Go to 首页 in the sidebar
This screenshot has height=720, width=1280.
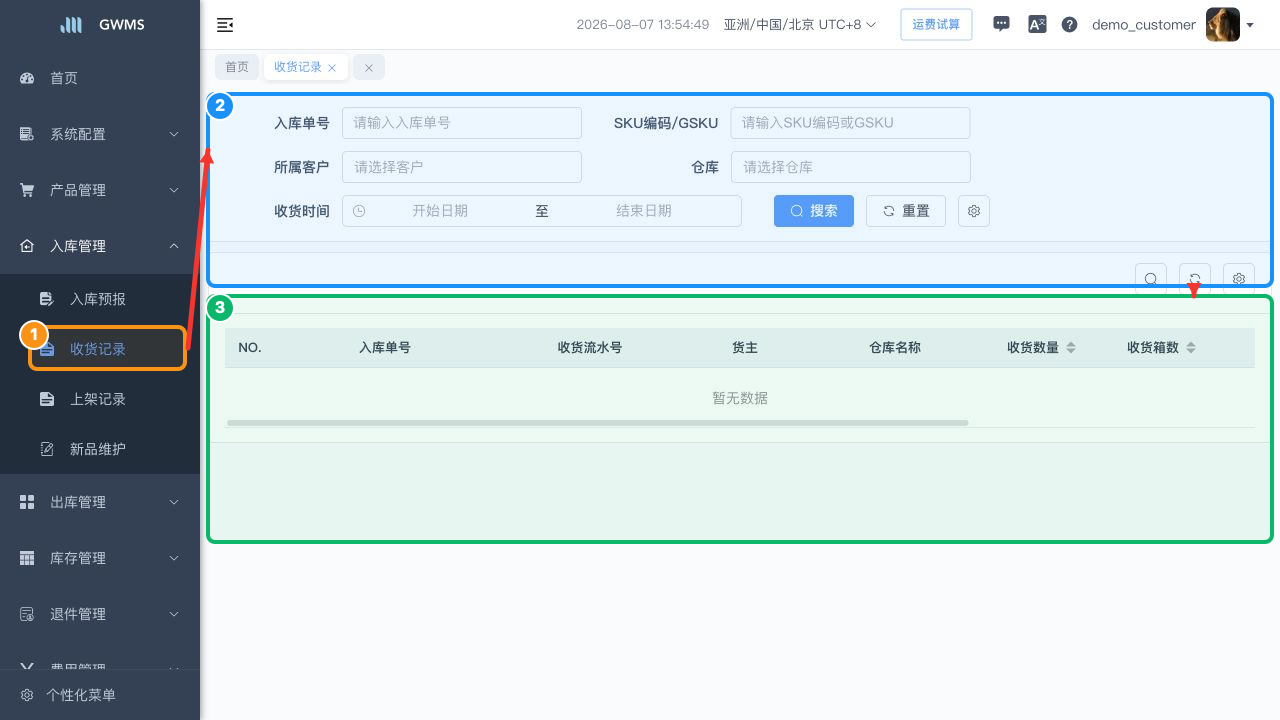click(x=100, y=78)
